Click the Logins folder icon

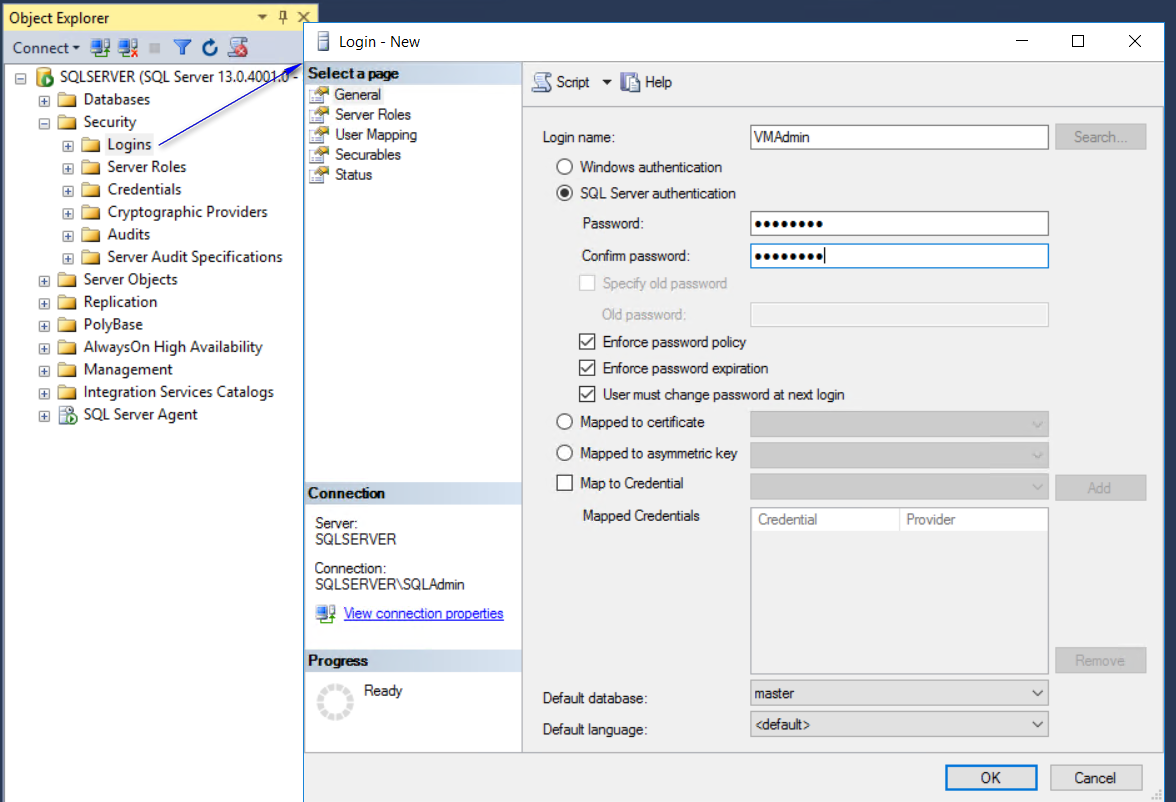pos(91,145)
